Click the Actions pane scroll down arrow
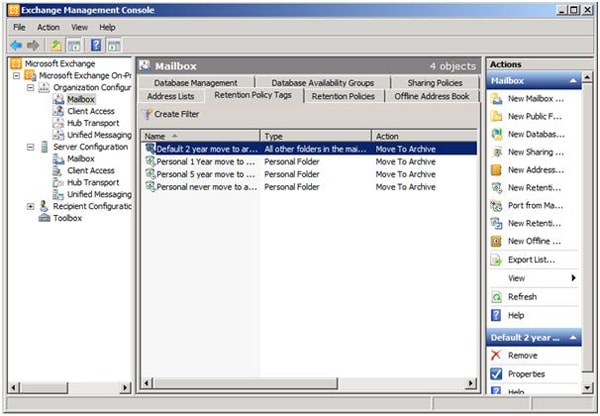The width and height of the screenshot is (600, 416). 587,388
